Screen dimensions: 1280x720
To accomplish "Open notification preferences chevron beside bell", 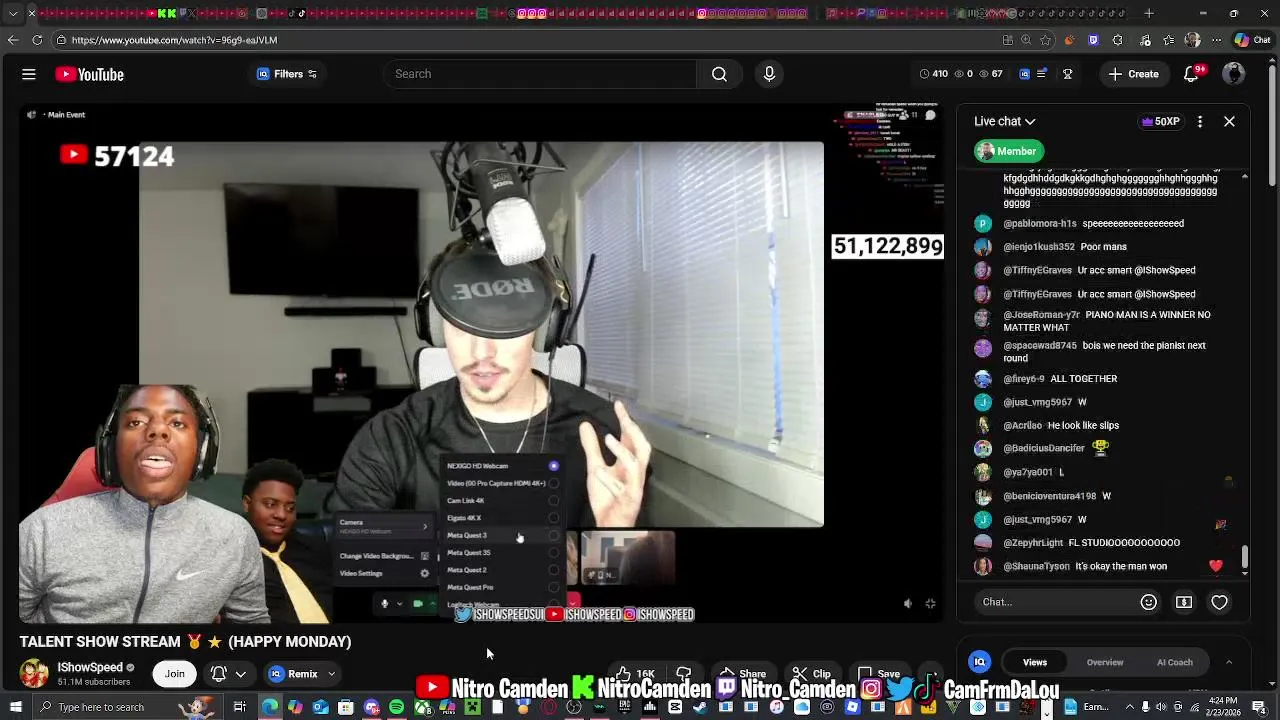I will [241, 674].
